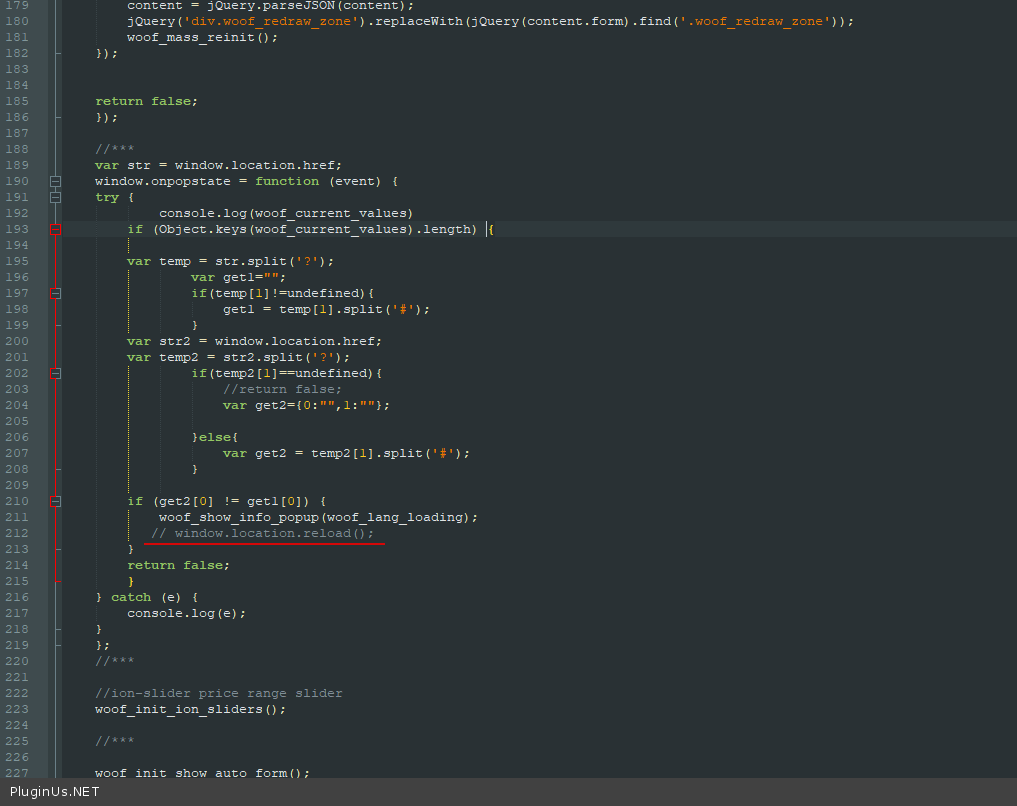
Task: Click line number 216 in the gutter
Action: tap(17, 597)
